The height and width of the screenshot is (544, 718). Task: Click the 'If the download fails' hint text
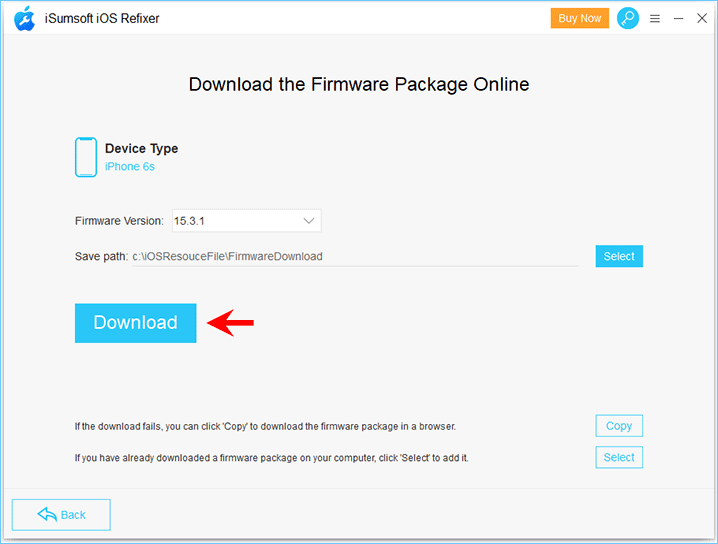[x=265, y=426]
